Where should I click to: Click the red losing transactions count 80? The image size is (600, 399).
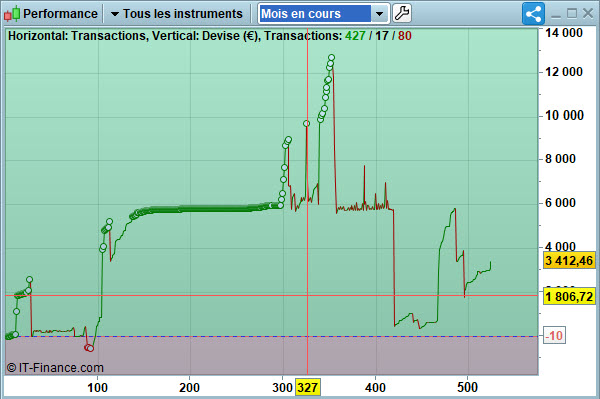[x=405, y=36]
